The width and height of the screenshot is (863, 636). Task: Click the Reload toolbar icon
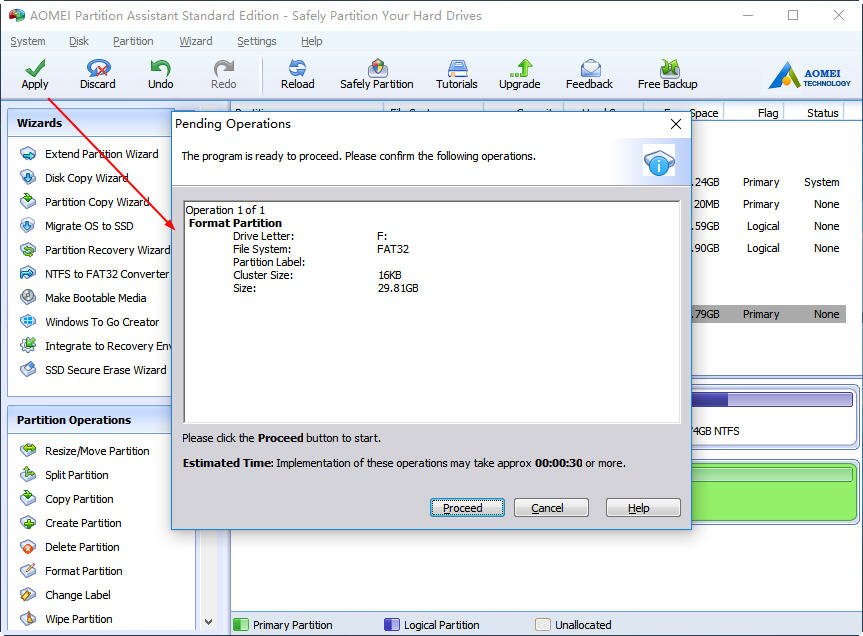pos(297,74)
